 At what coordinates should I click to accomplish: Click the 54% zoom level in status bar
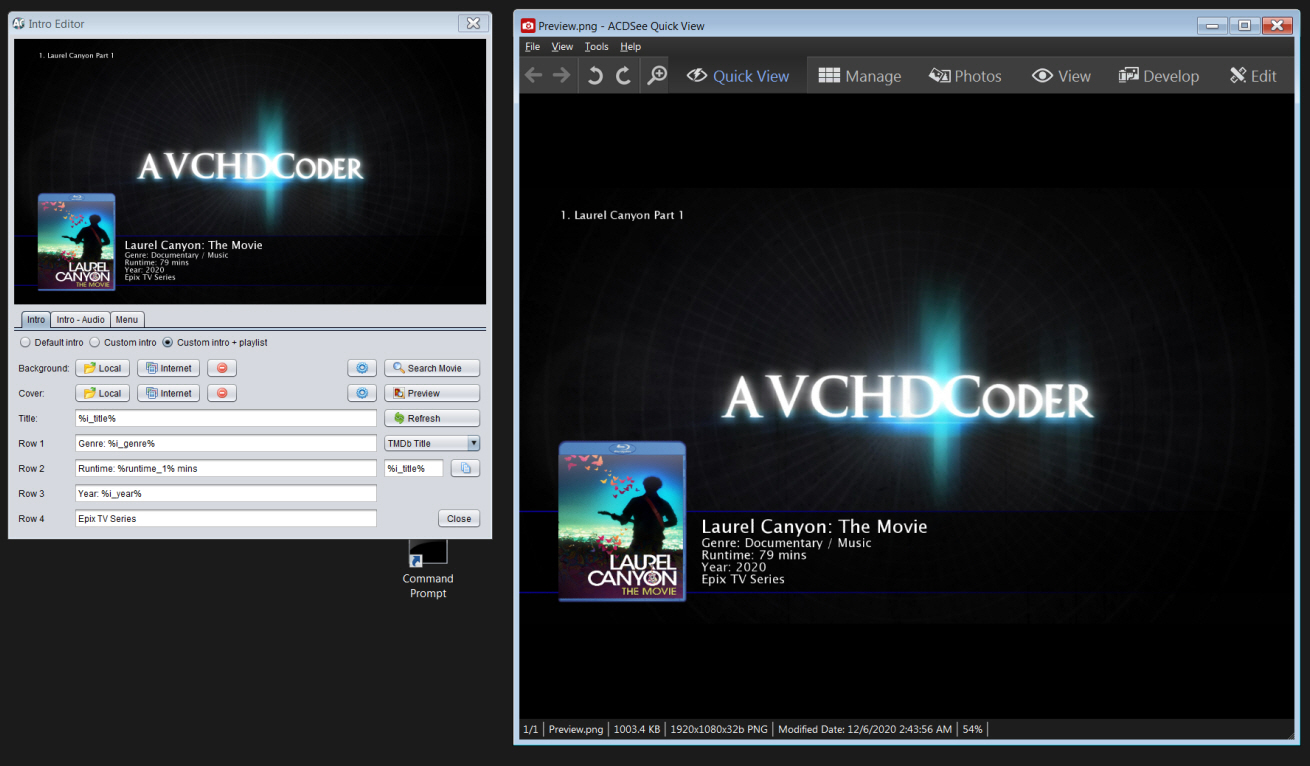click(972, 729)
